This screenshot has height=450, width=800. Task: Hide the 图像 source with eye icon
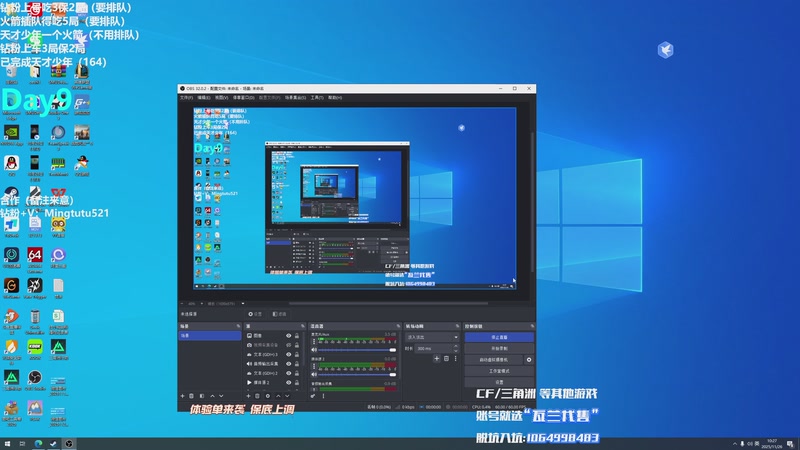(x=289, y=336)
